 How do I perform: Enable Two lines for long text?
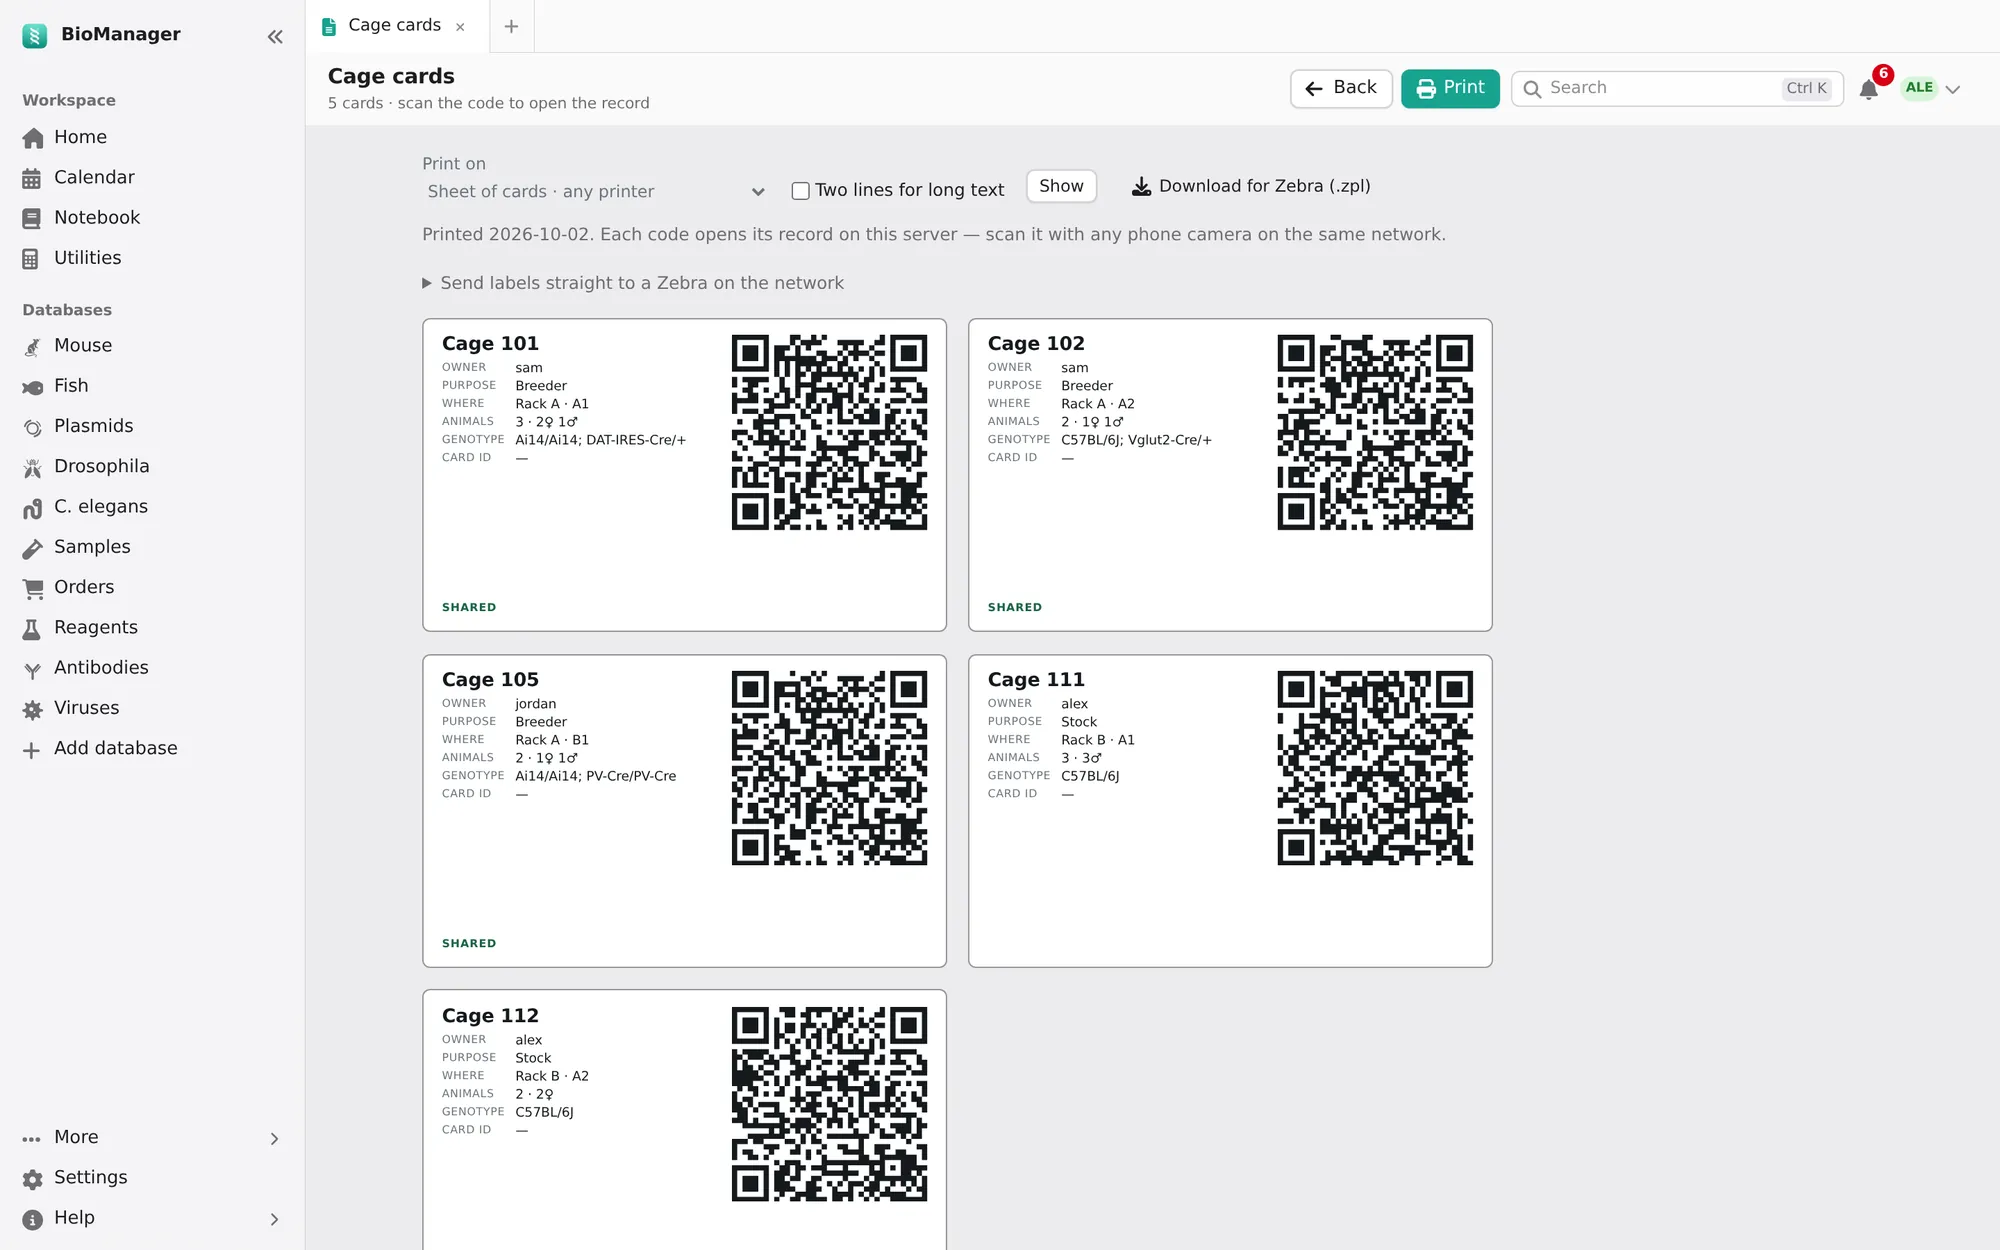[x=800, y=190]
